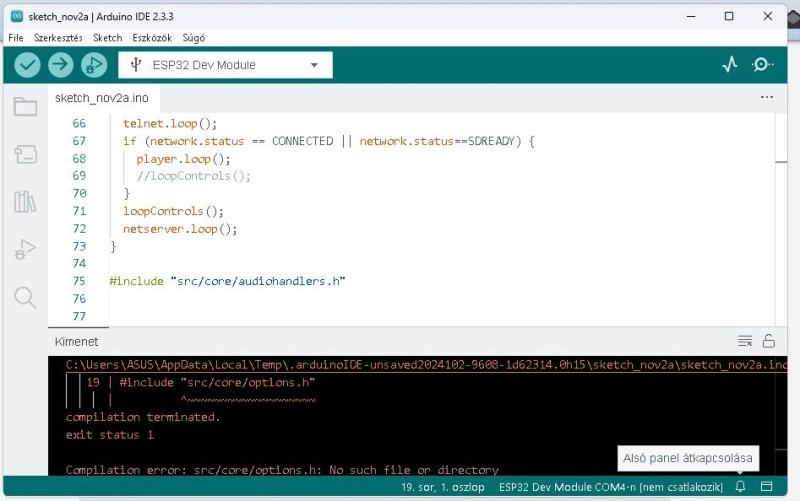This screenshot has width=800, height=501.
Task: Click the output panel vertical scrollbar
Action: [781, 416]
